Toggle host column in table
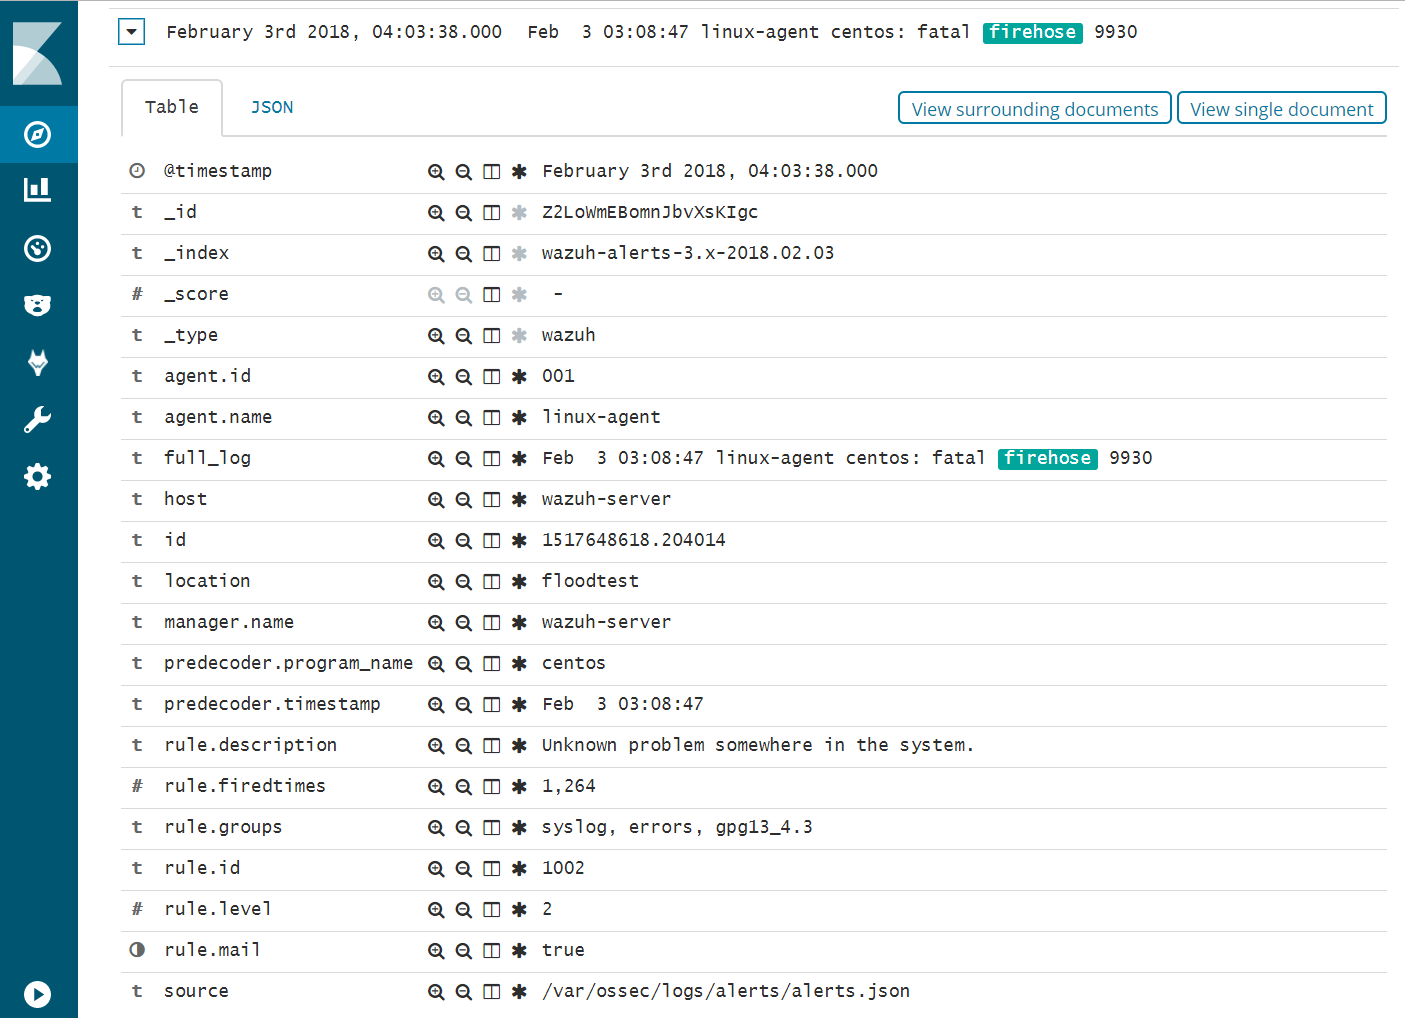Viewport: 1405px width, 1018px height. tap(492, 500)
